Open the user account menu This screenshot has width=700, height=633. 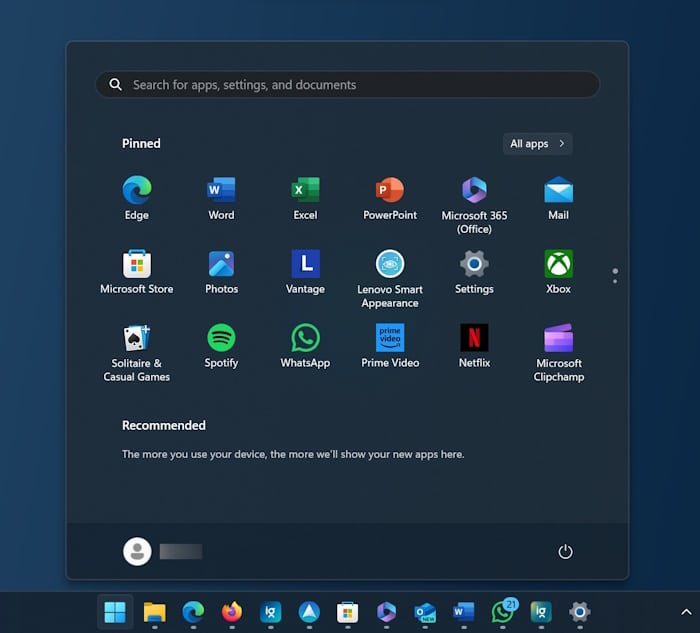pyautogui.click(x=162, y=552)
